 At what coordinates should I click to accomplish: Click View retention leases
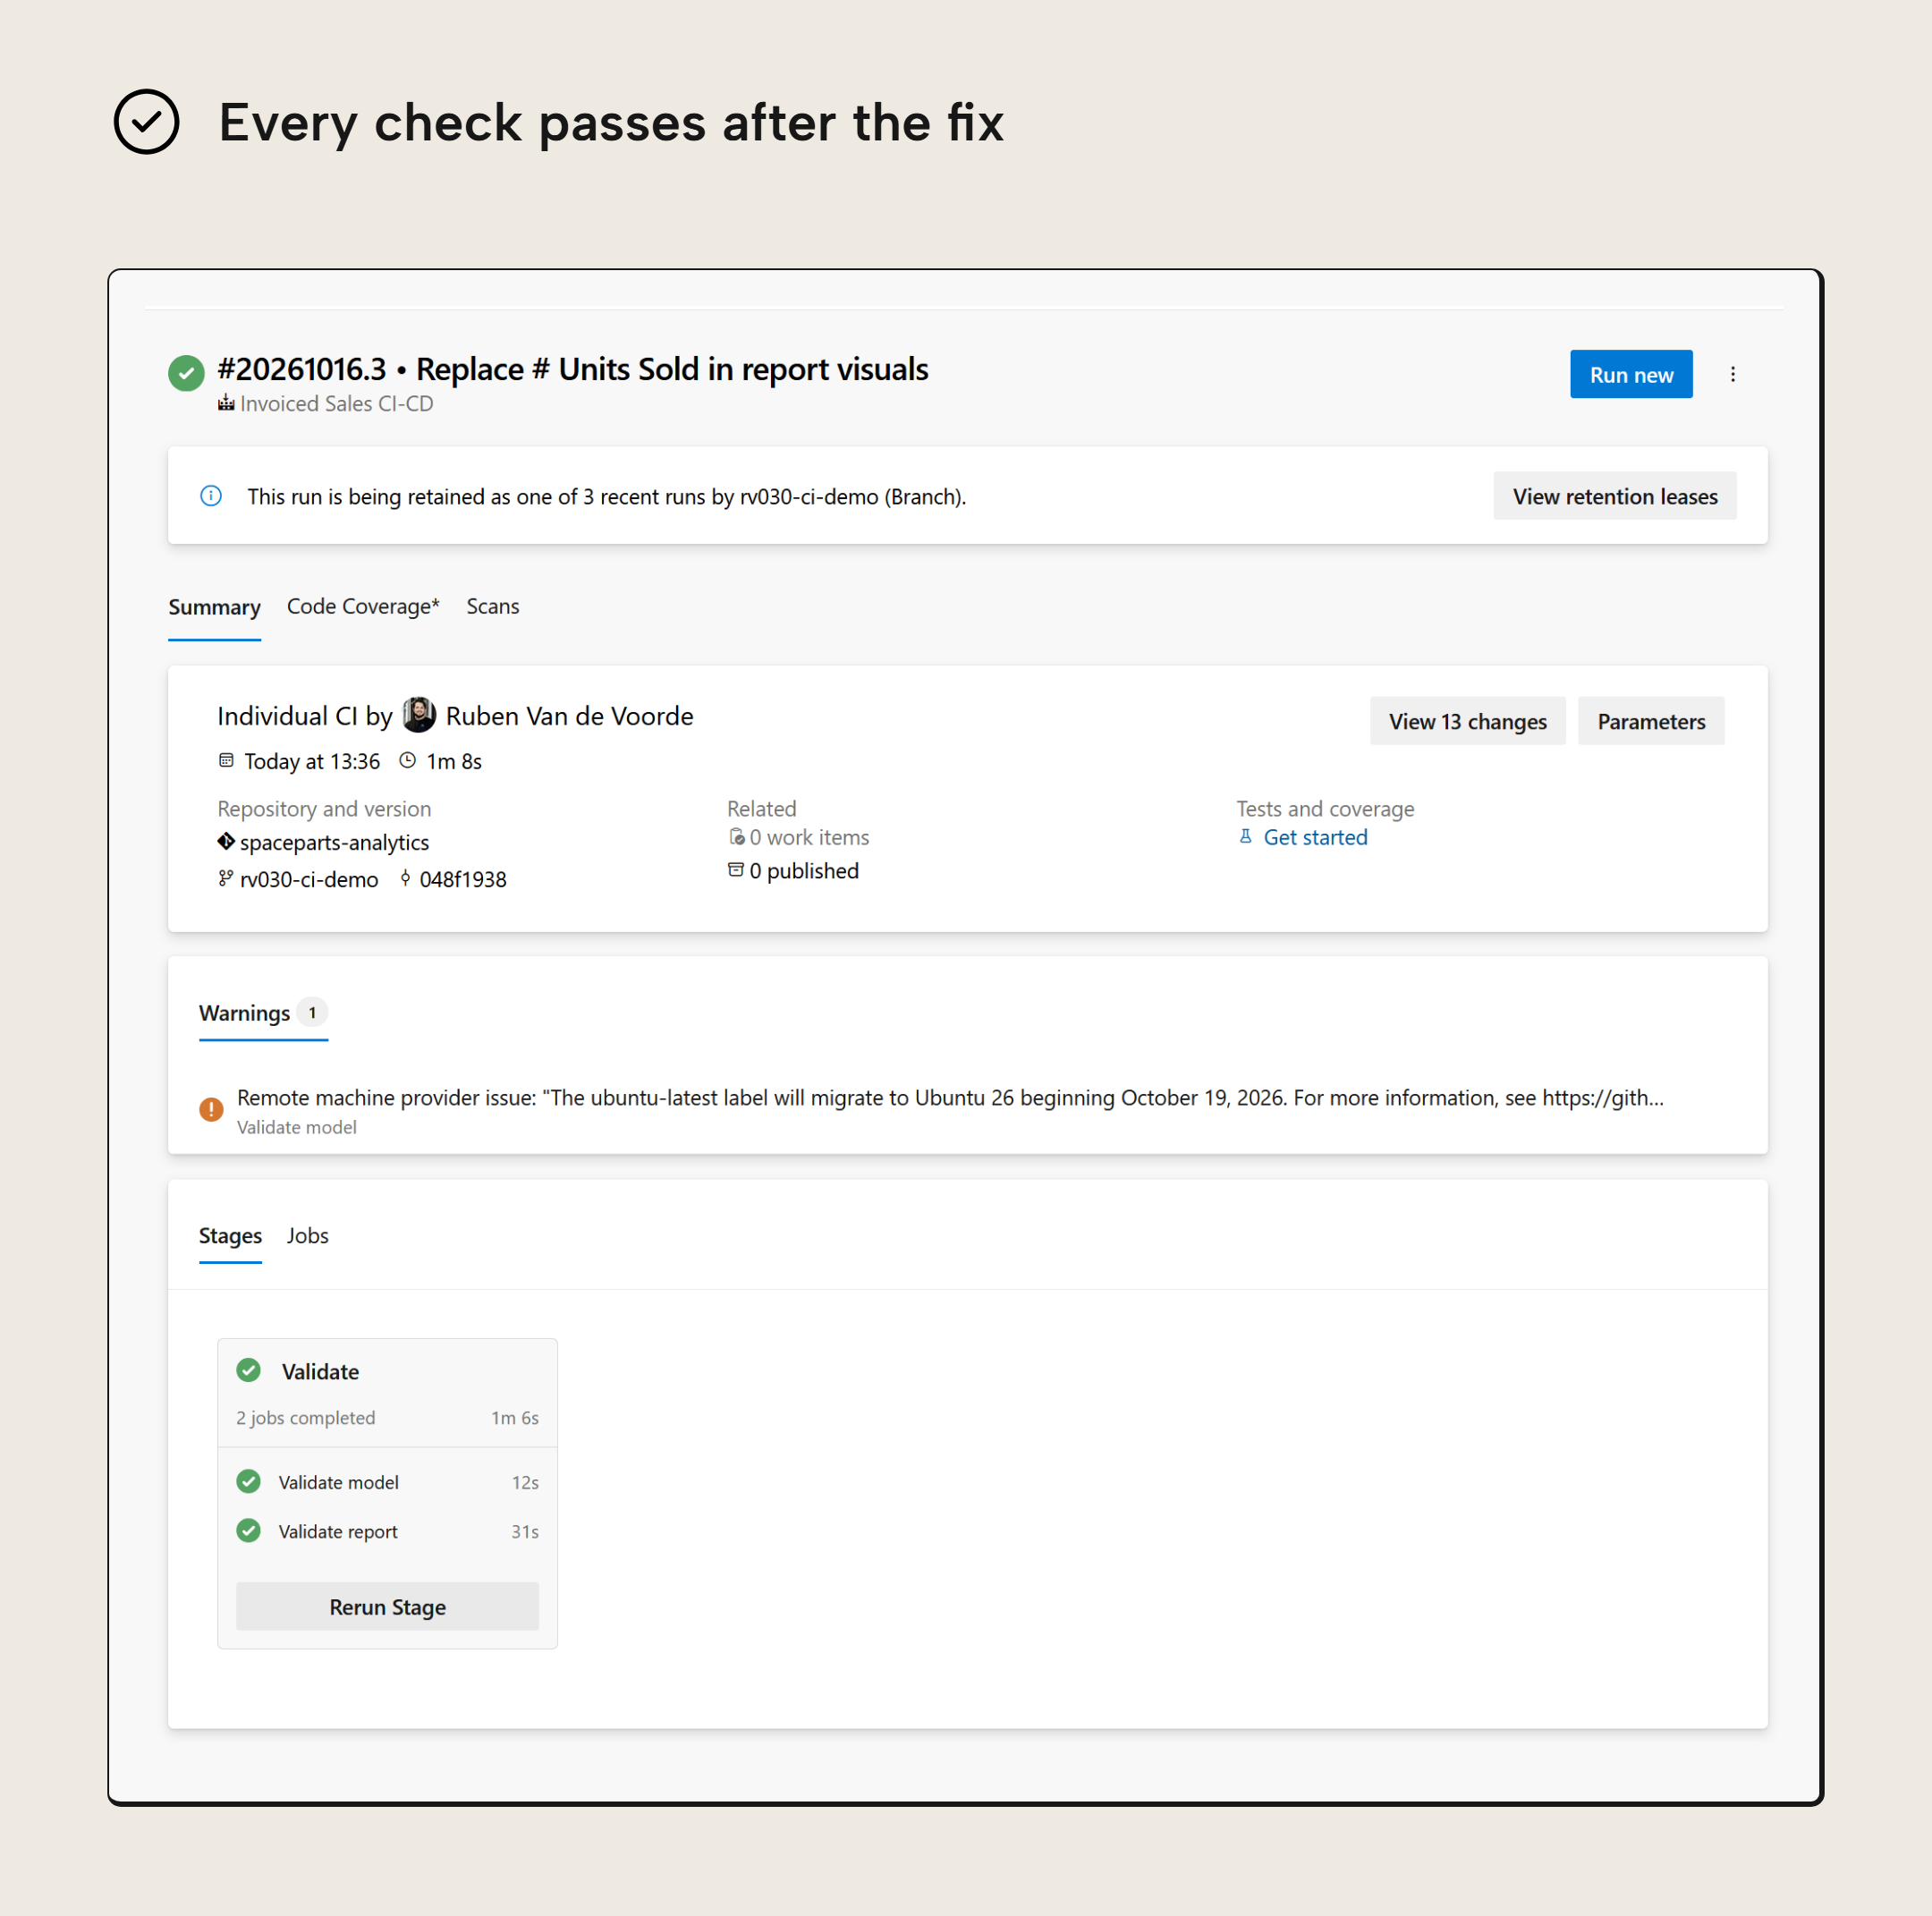pos(1615,496)
